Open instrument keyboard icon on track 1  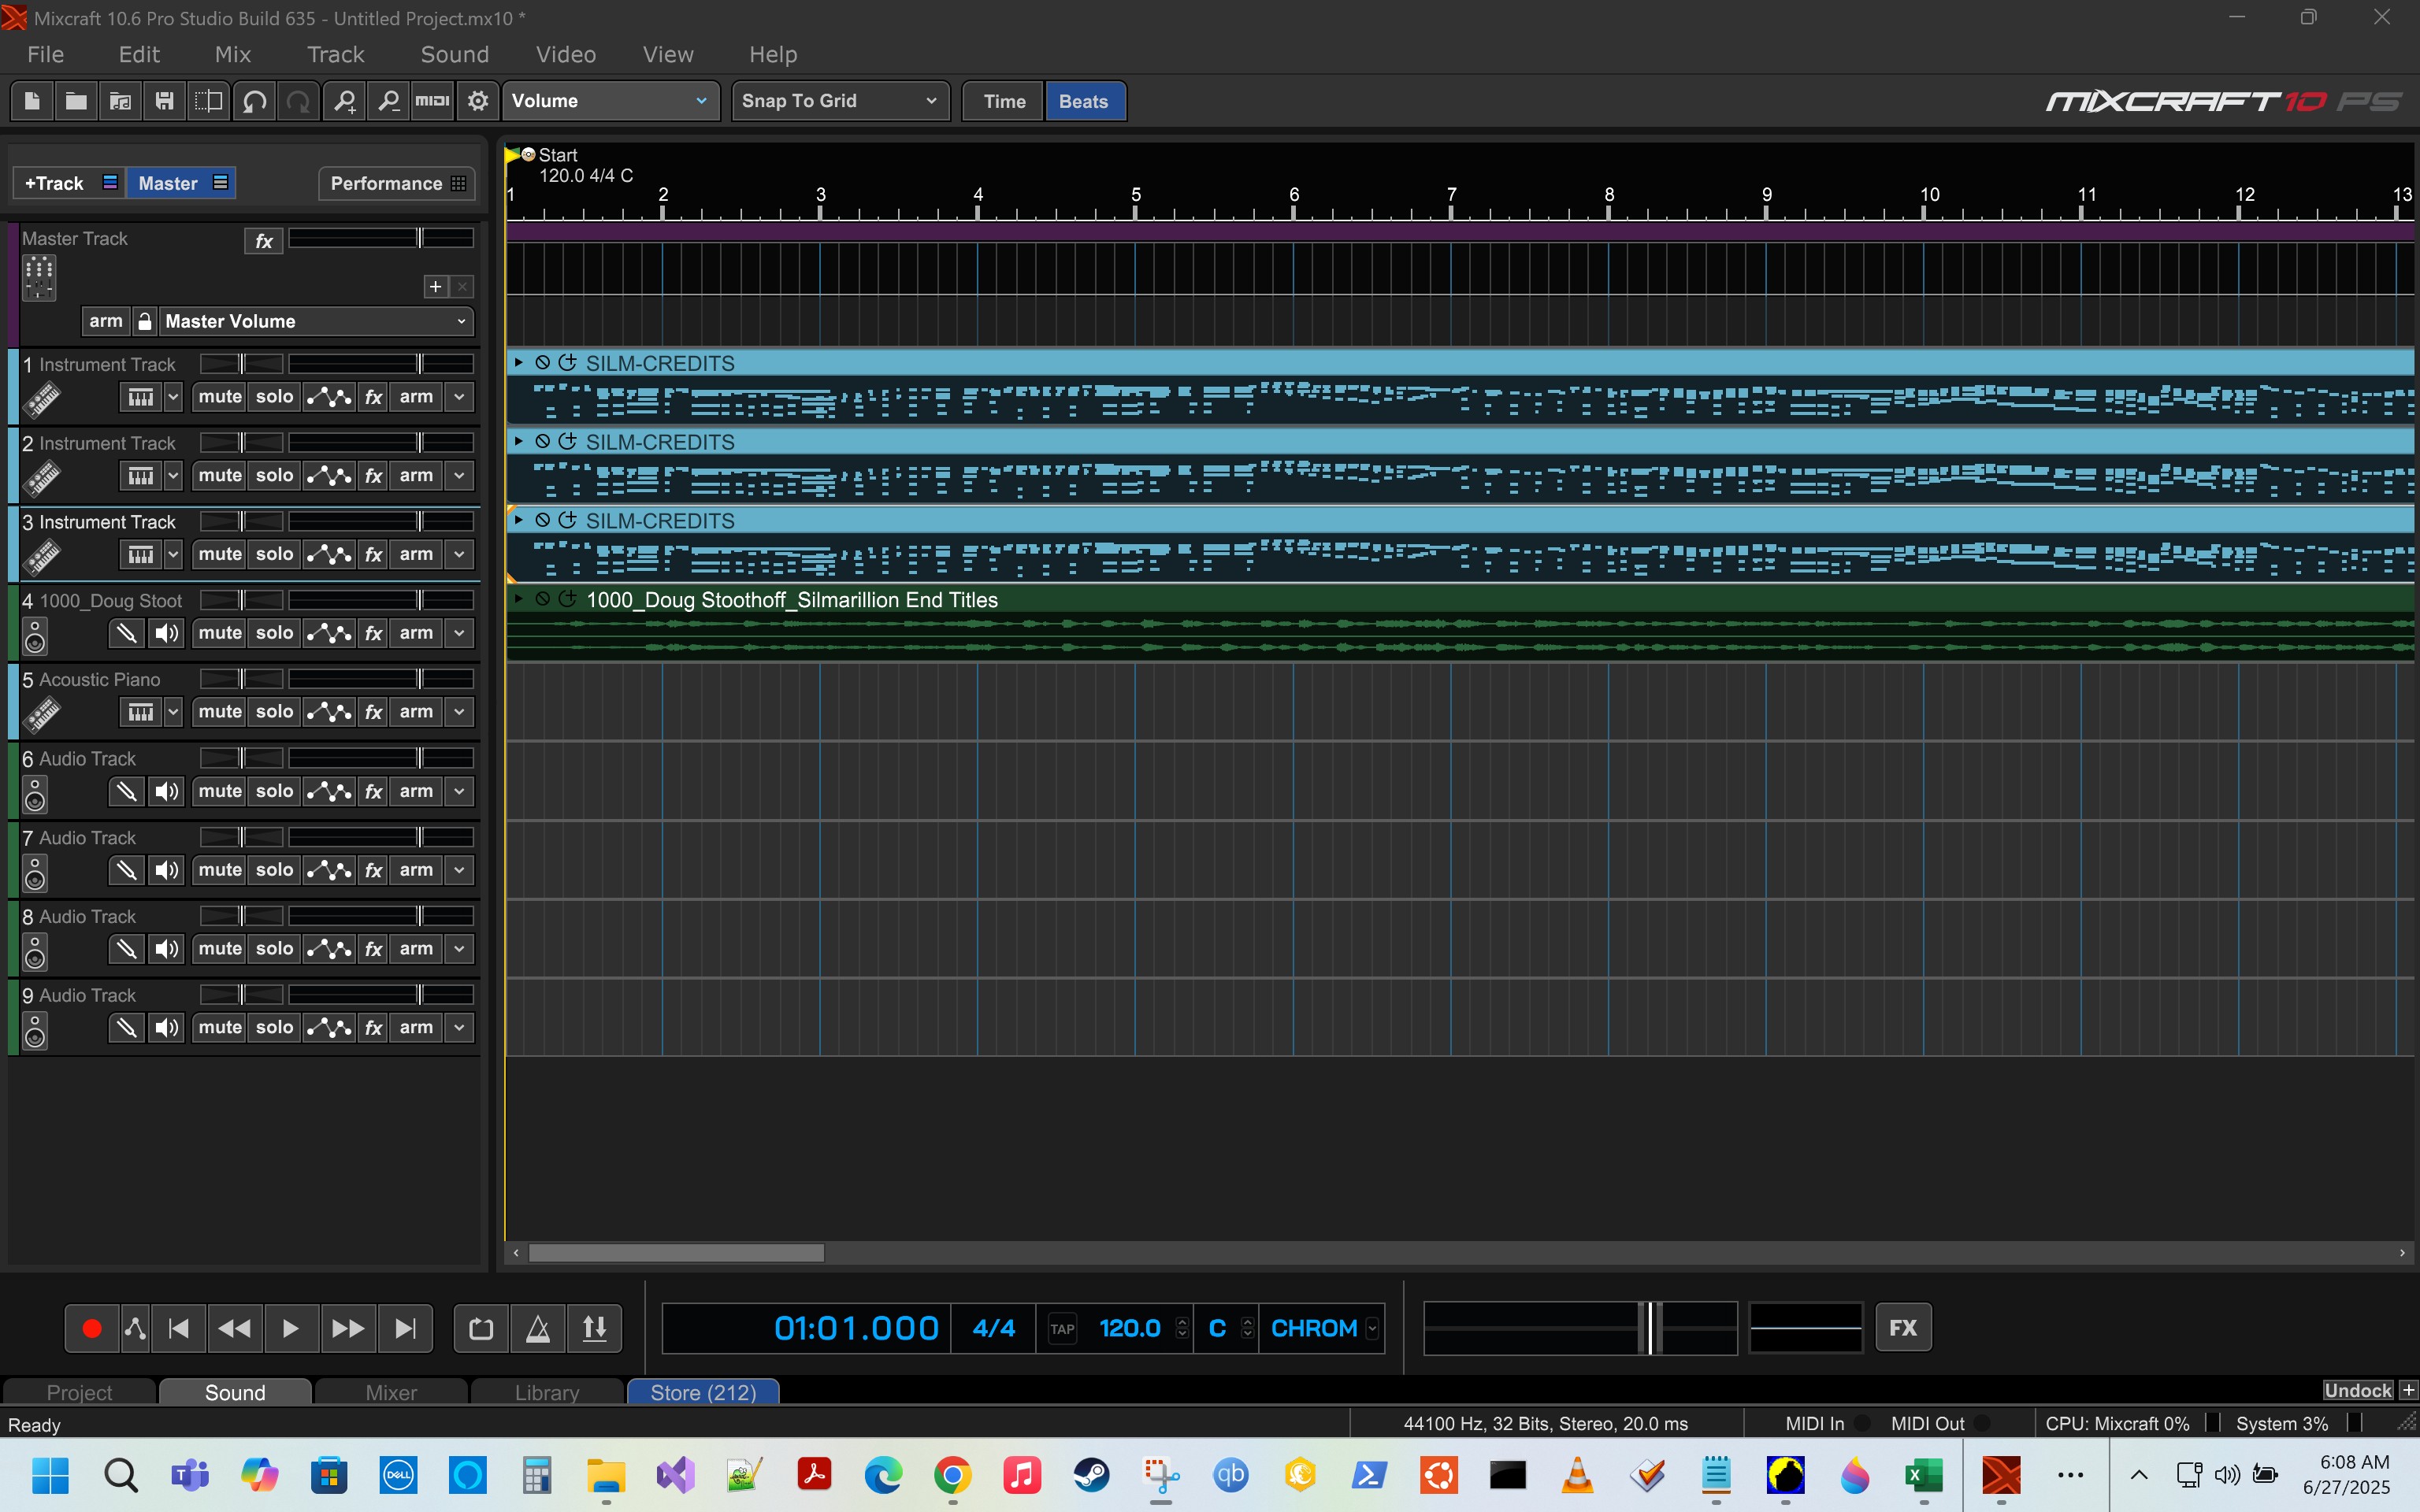(141, 397)
